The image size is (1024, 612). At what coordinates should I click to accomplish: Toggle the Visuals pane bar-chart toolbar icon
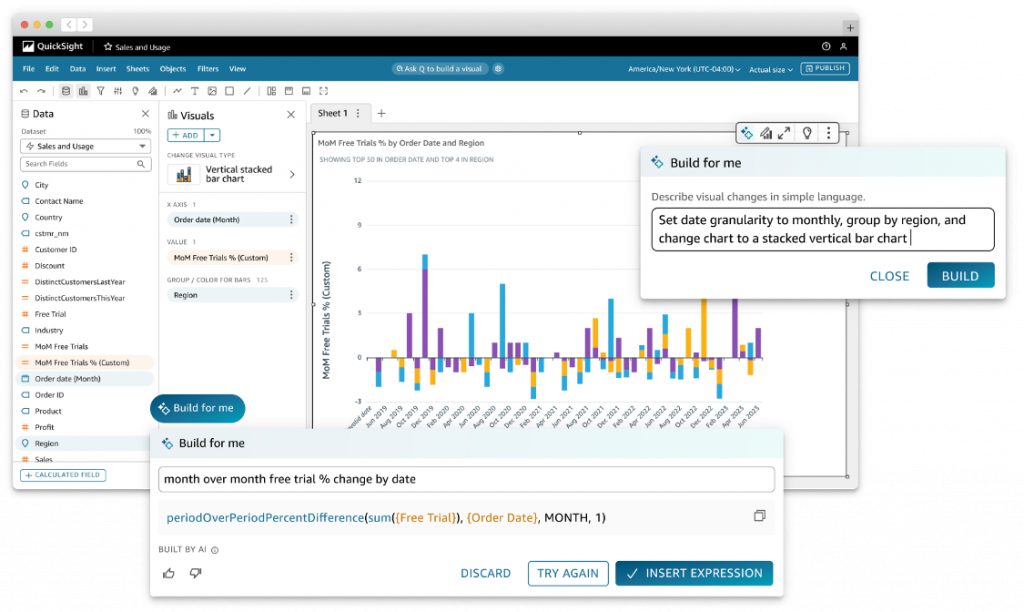pos(83,91)
